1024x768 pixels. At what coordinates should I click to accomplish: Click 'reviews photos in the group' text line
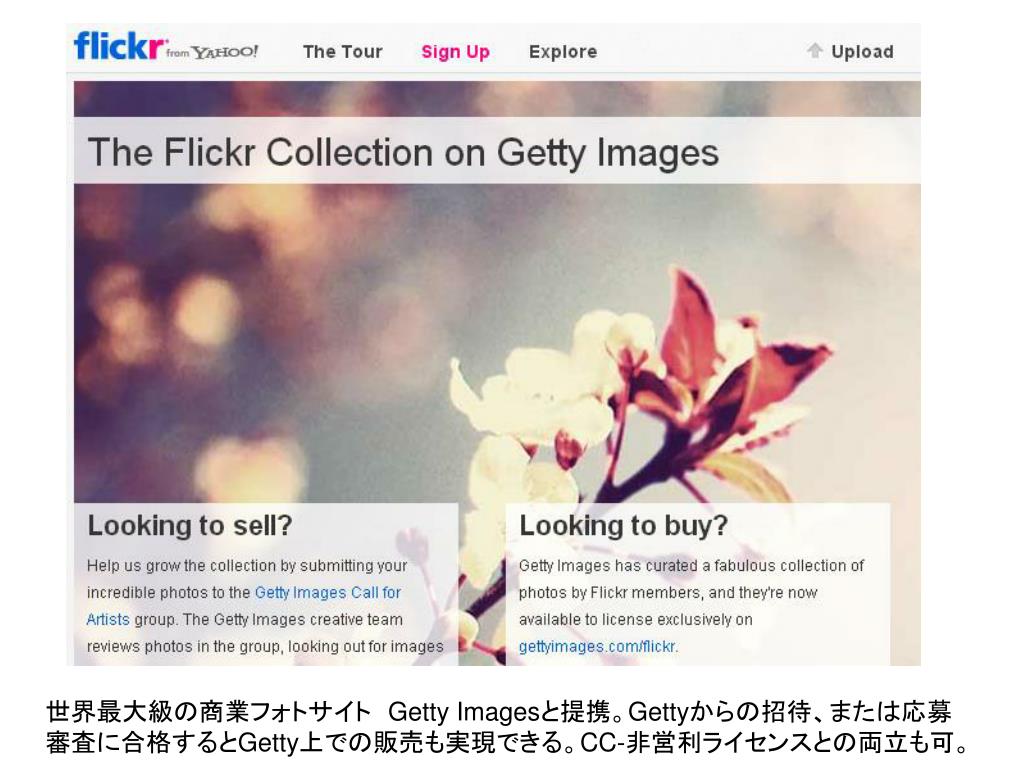pyautogui.click(x=265, y=647)
